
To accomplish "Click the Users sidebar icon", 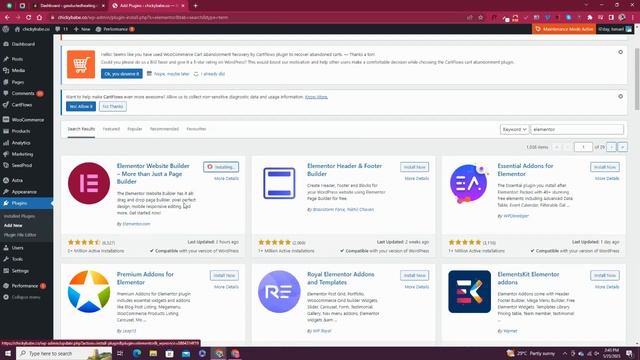I will (6, 248).
